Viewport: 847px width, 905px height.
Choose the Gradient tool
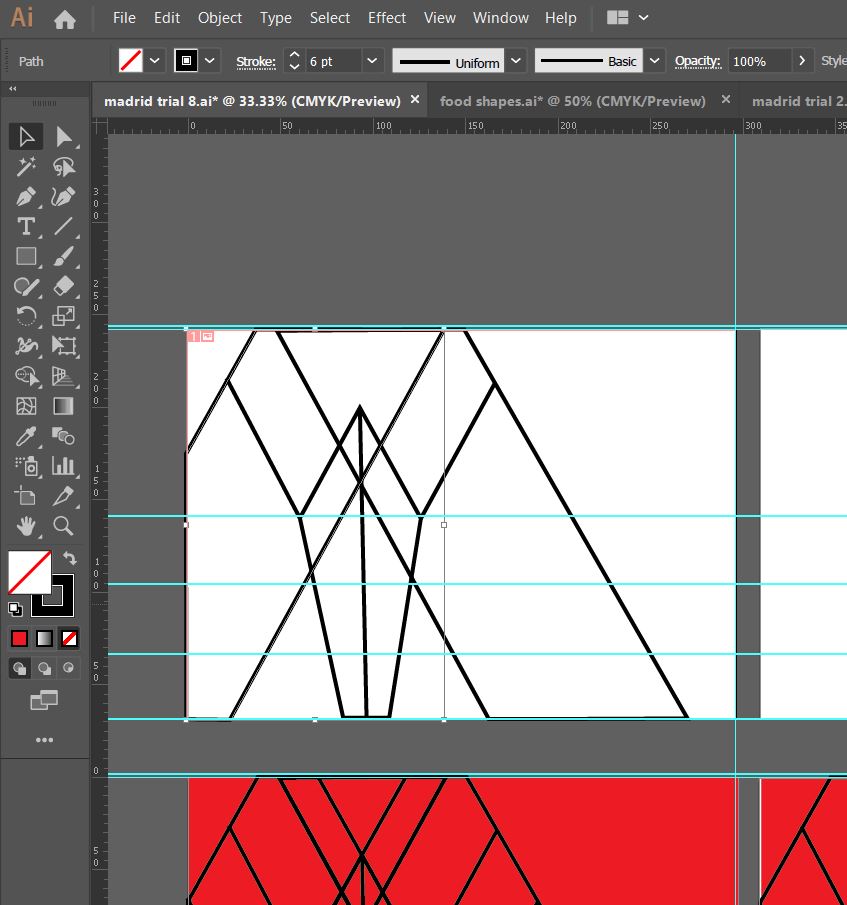click(63, 406)
